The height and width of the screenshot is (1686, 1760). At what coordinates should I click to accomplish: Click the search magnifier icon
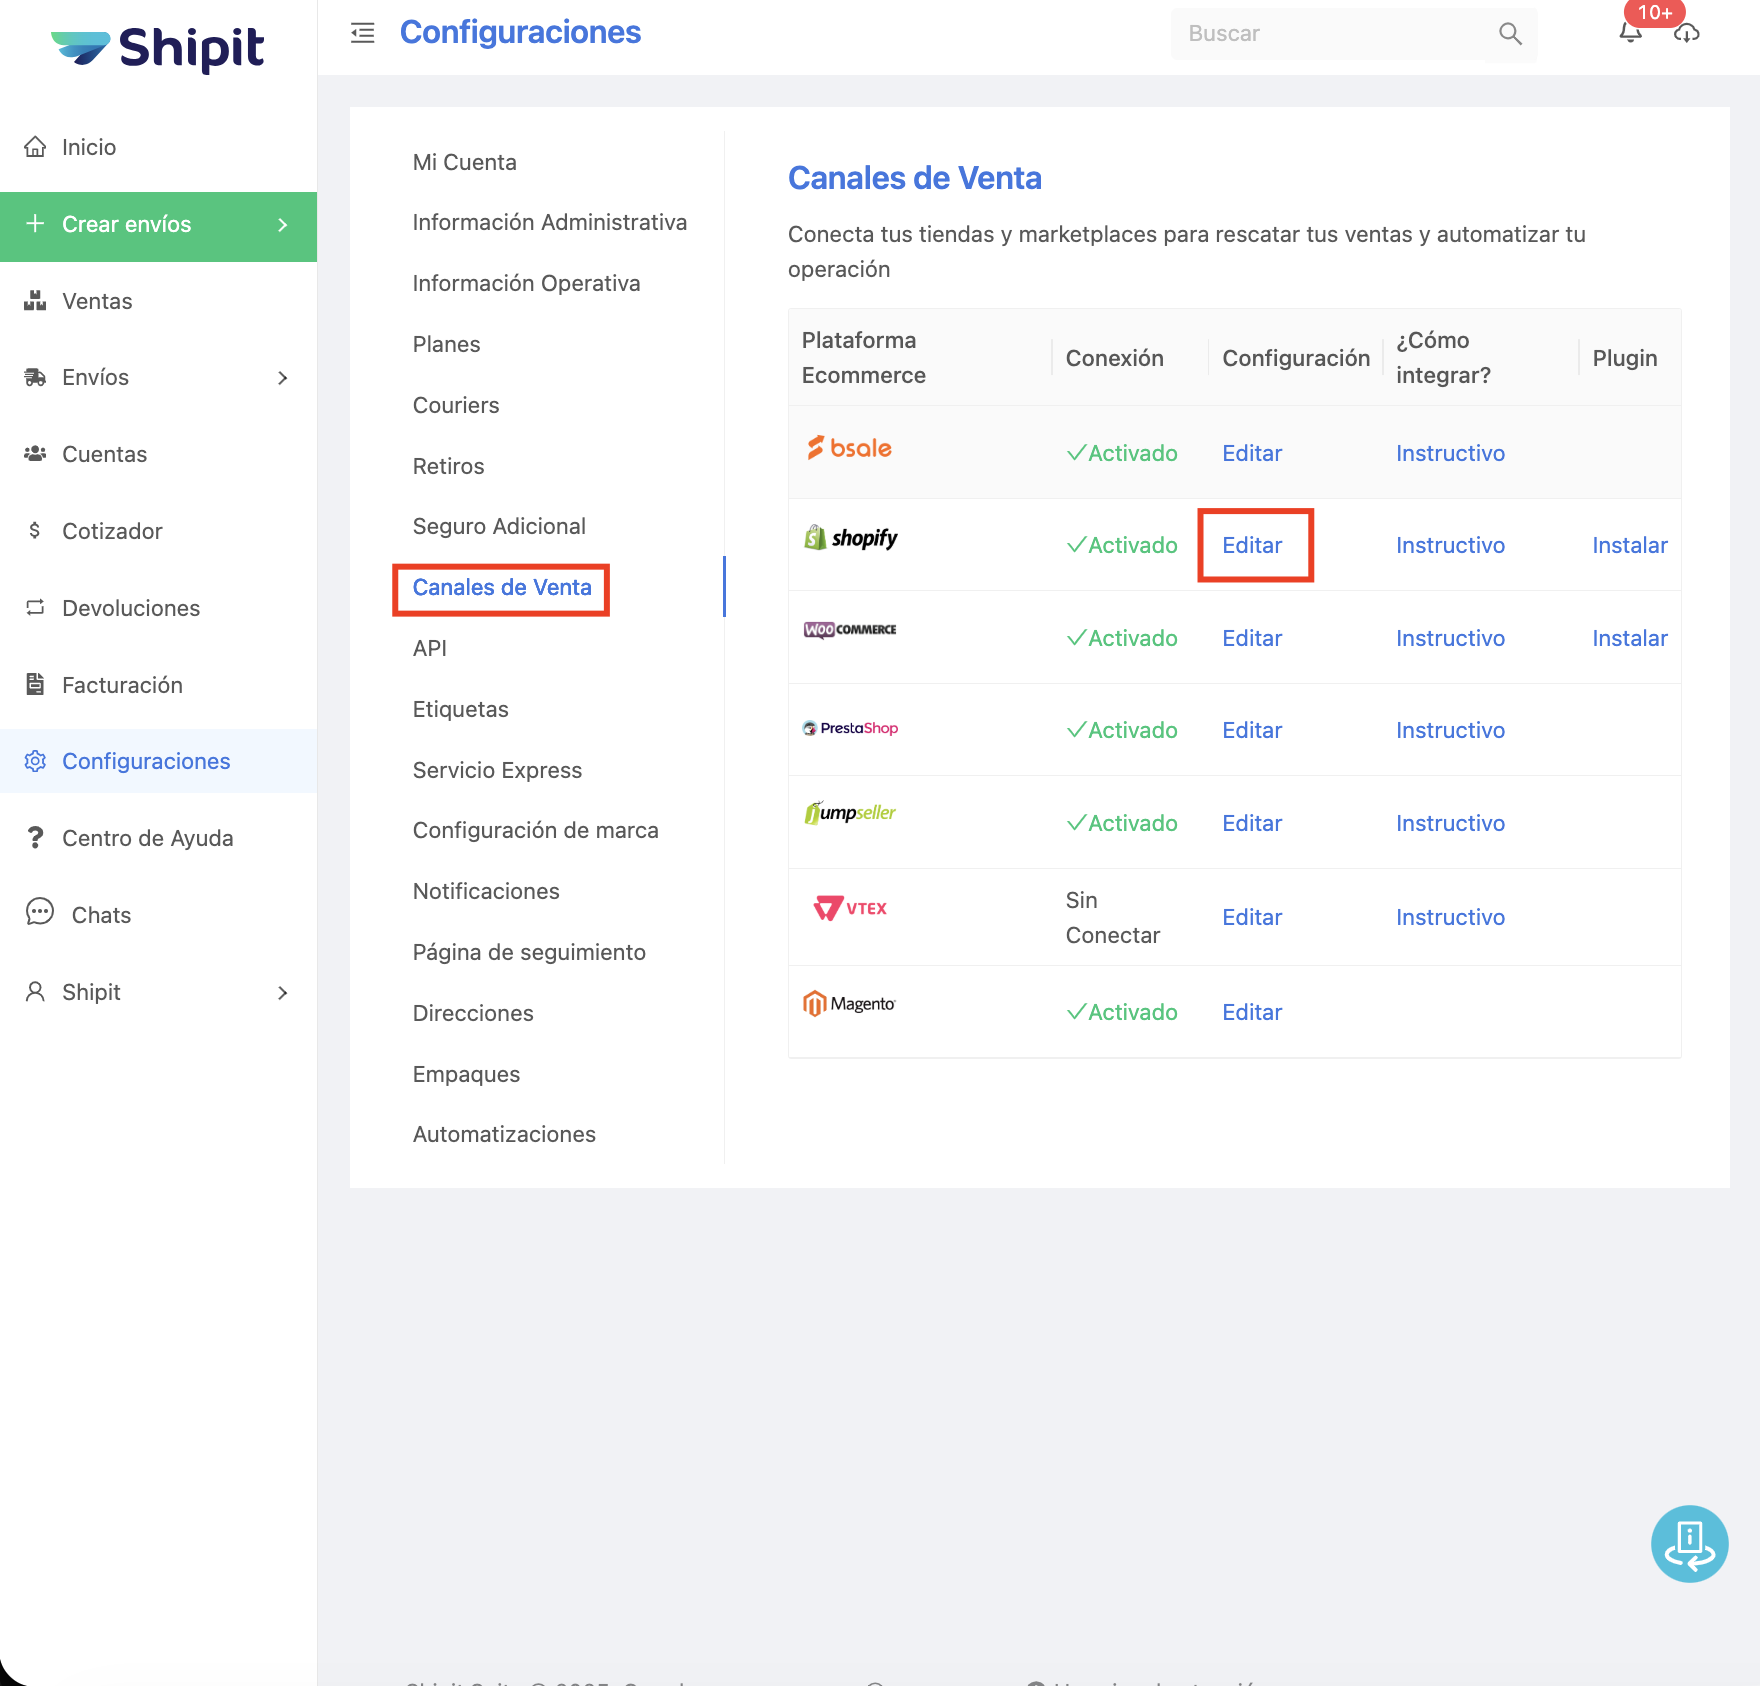tap(1510, 34)
